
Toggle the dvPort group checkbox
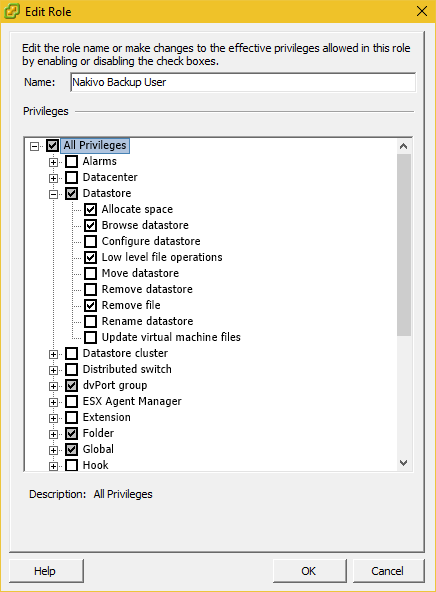pos(71,385)
